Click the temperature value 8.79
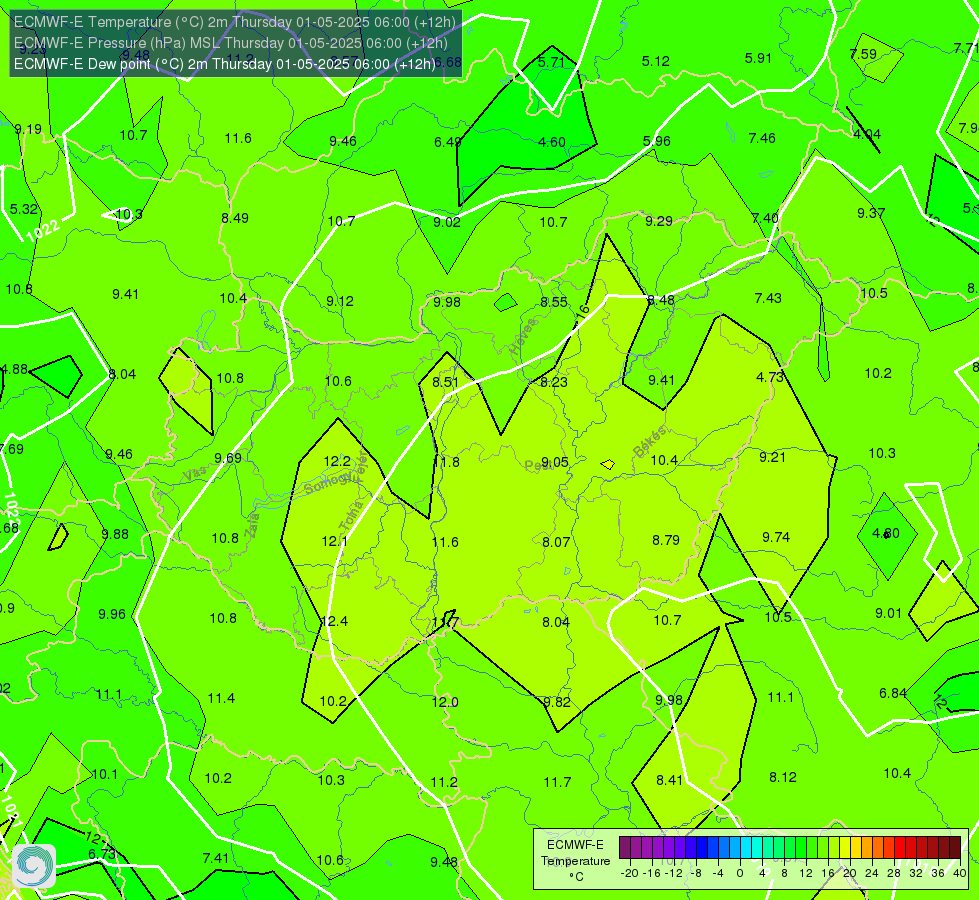Screen dimensions: 979x900 pyautogui.click(x=666, y=540)
